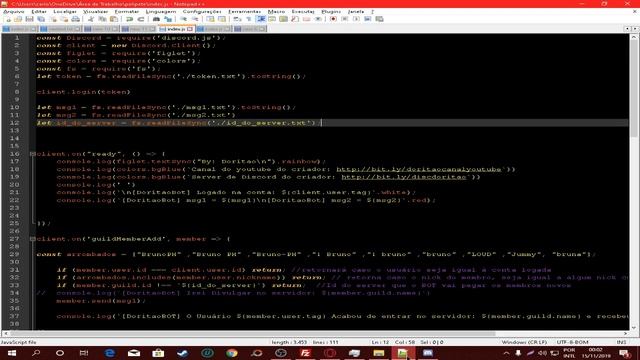Open the Localizar menu
The height and width of the screenshot is (360, 640).
pyautogui.click(x=64, y=11)
